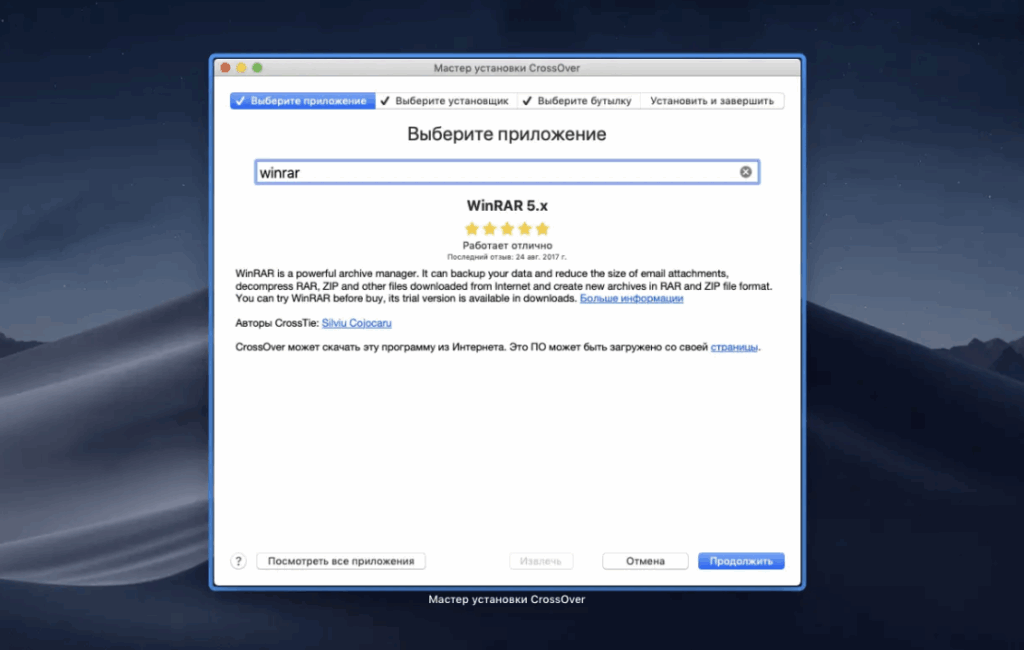The width and height of the screenshot is (1024, 650).
Task: Select the Установить и завершить tab
Action: click(x=712, y=101)
